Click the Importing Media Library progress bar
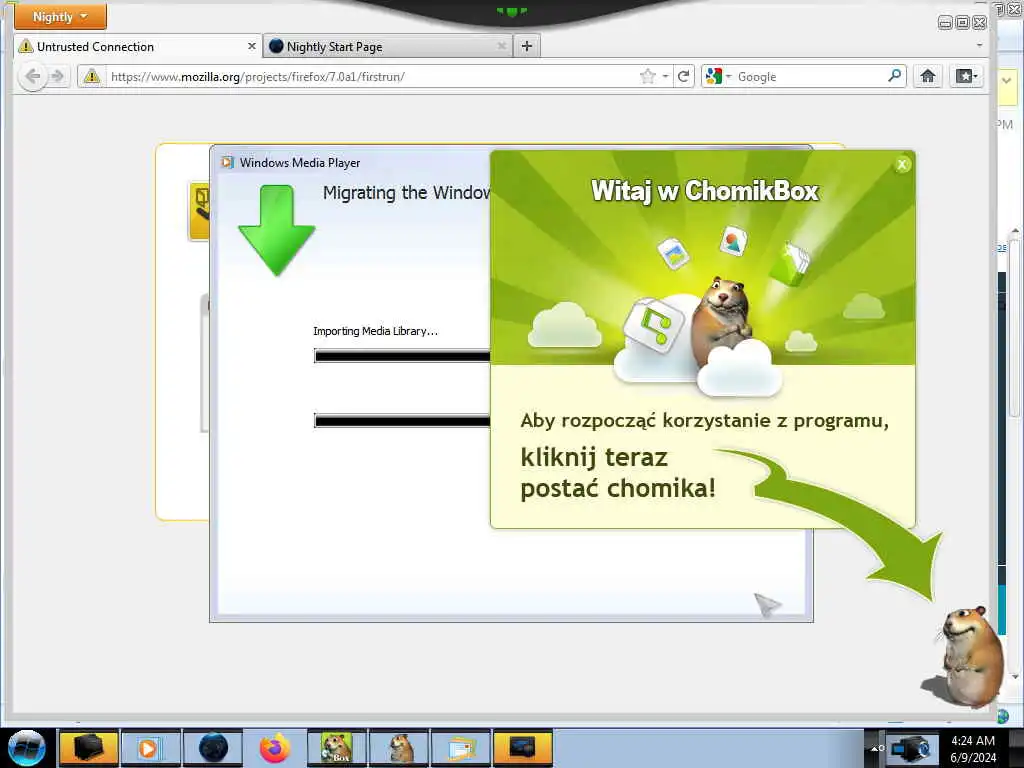Screen dimensions: 1024x768 click(x=402, y=356)
